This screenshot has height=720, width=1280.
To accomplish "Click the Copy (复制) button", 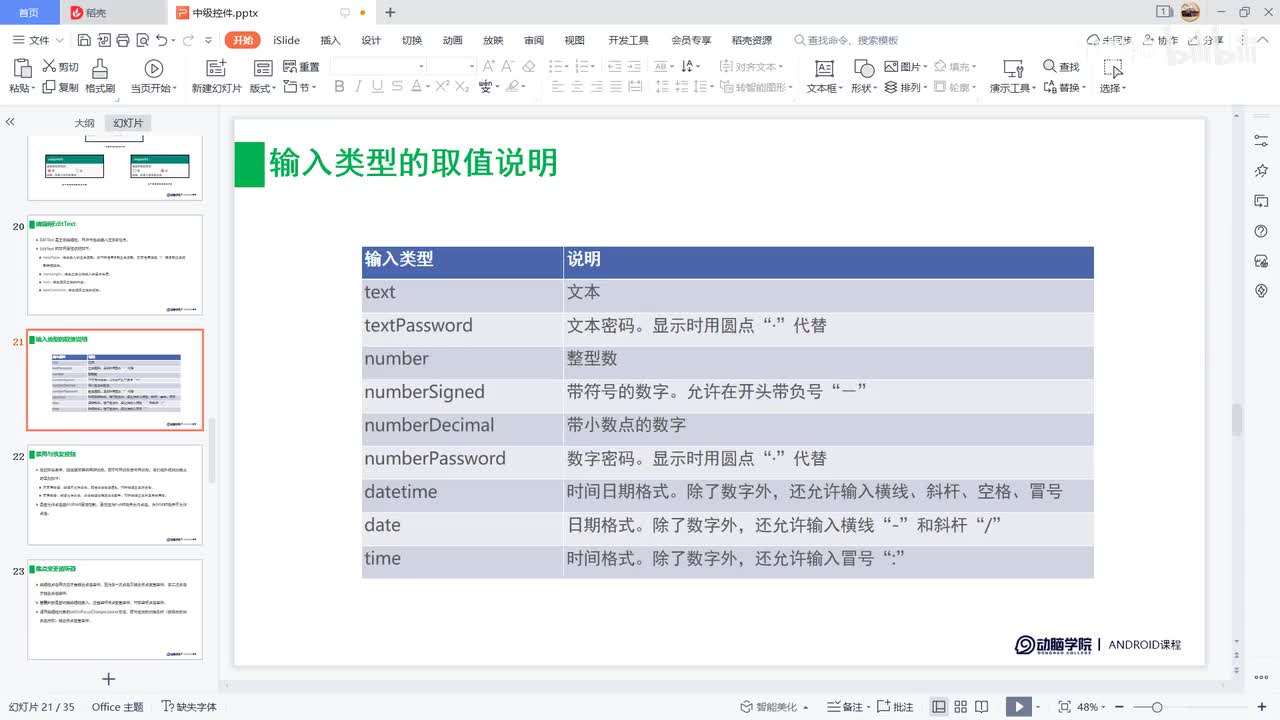I will tap(60, 88).
